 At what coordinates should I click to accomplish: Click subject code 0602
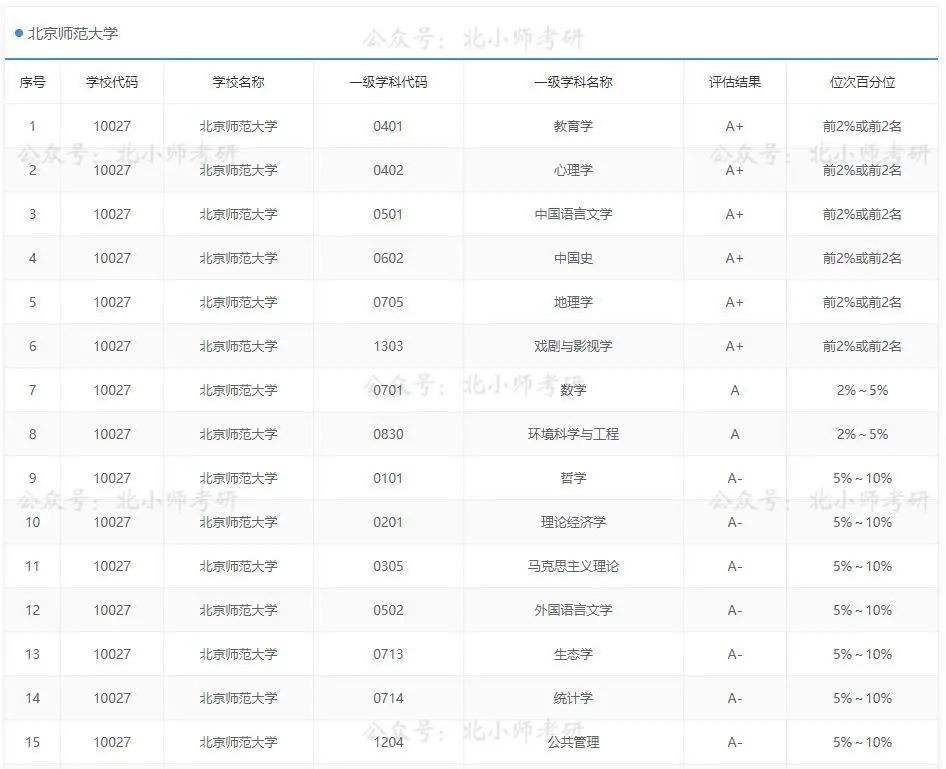click(x=388, y=258)
